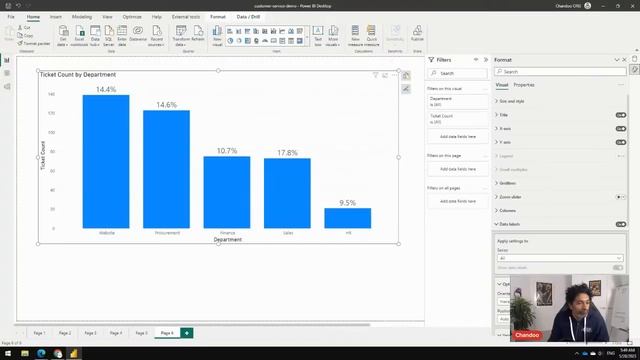Click the Excel workbook icon
The image size is (640, 360).
click(79, 35)
